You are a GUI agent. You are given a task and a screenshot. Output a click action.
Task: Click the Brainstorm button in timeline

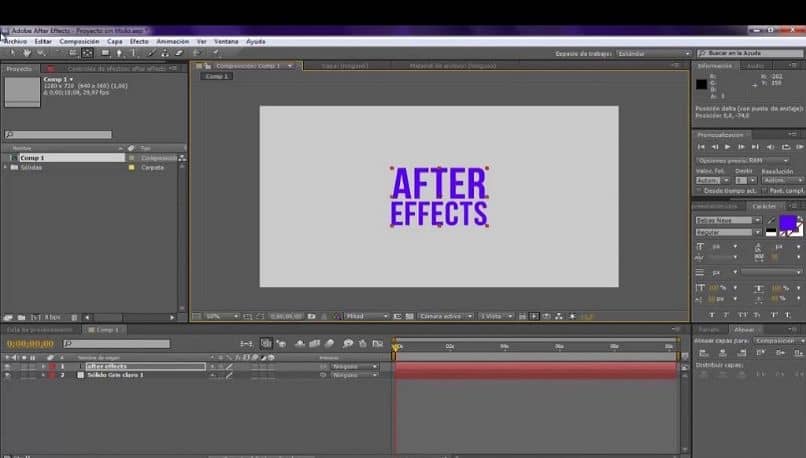(x=348, y=343)
